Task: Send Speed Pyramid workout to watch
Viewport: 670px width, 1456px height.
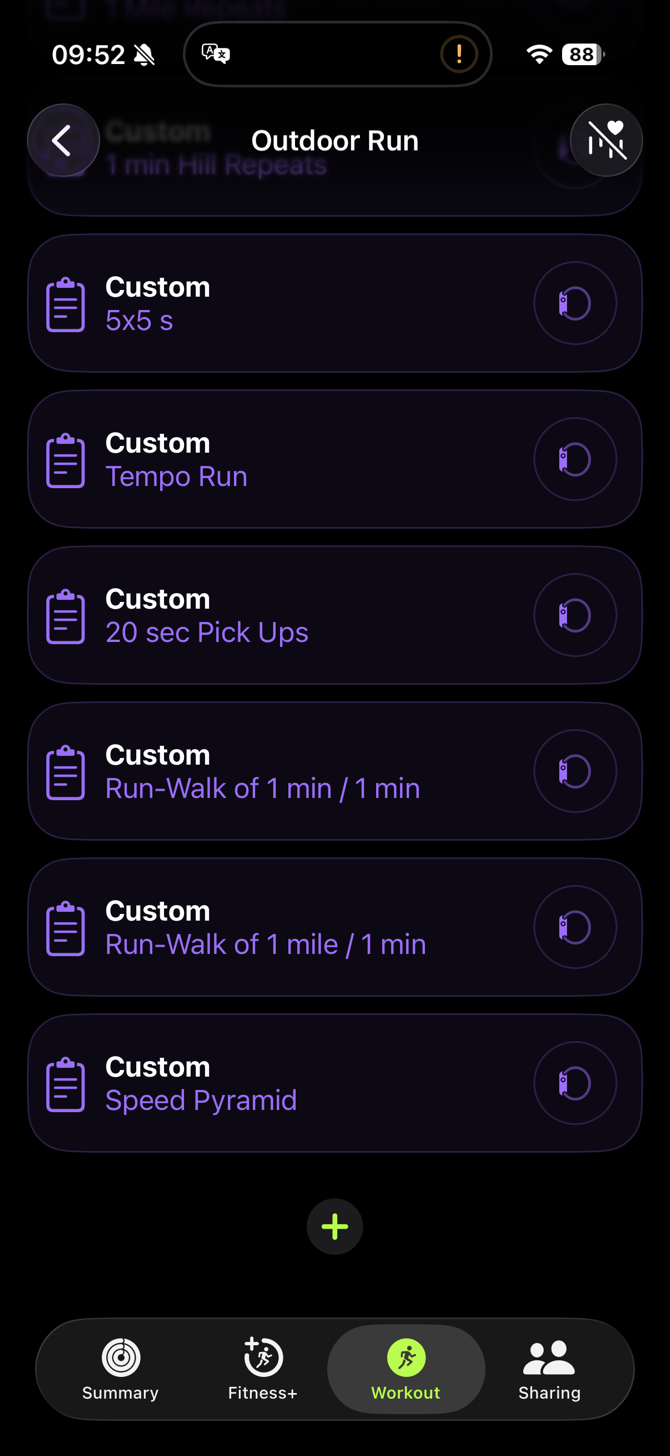Action: (x=575, y=1083)
